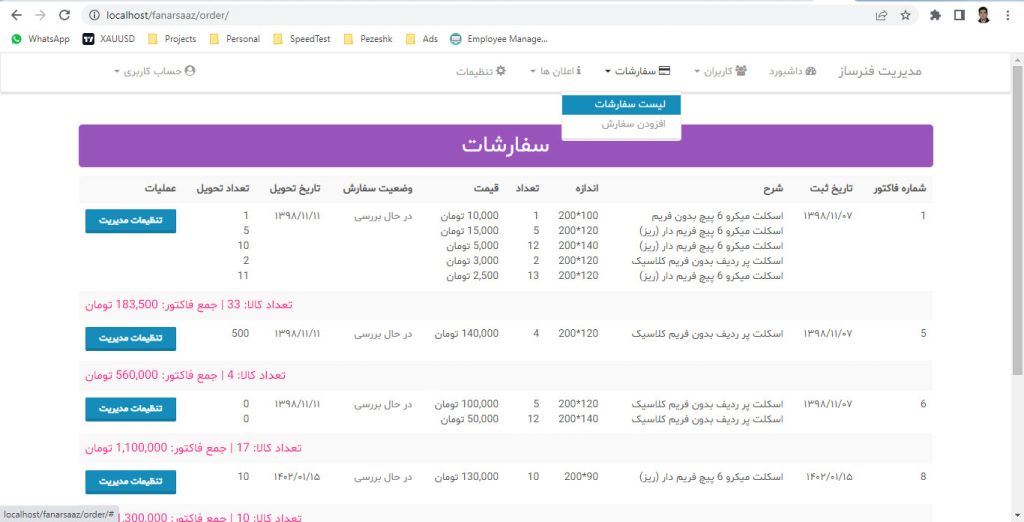Open داشبورد dashboard nav item
Screen dimensions: 1024x522
792,71
